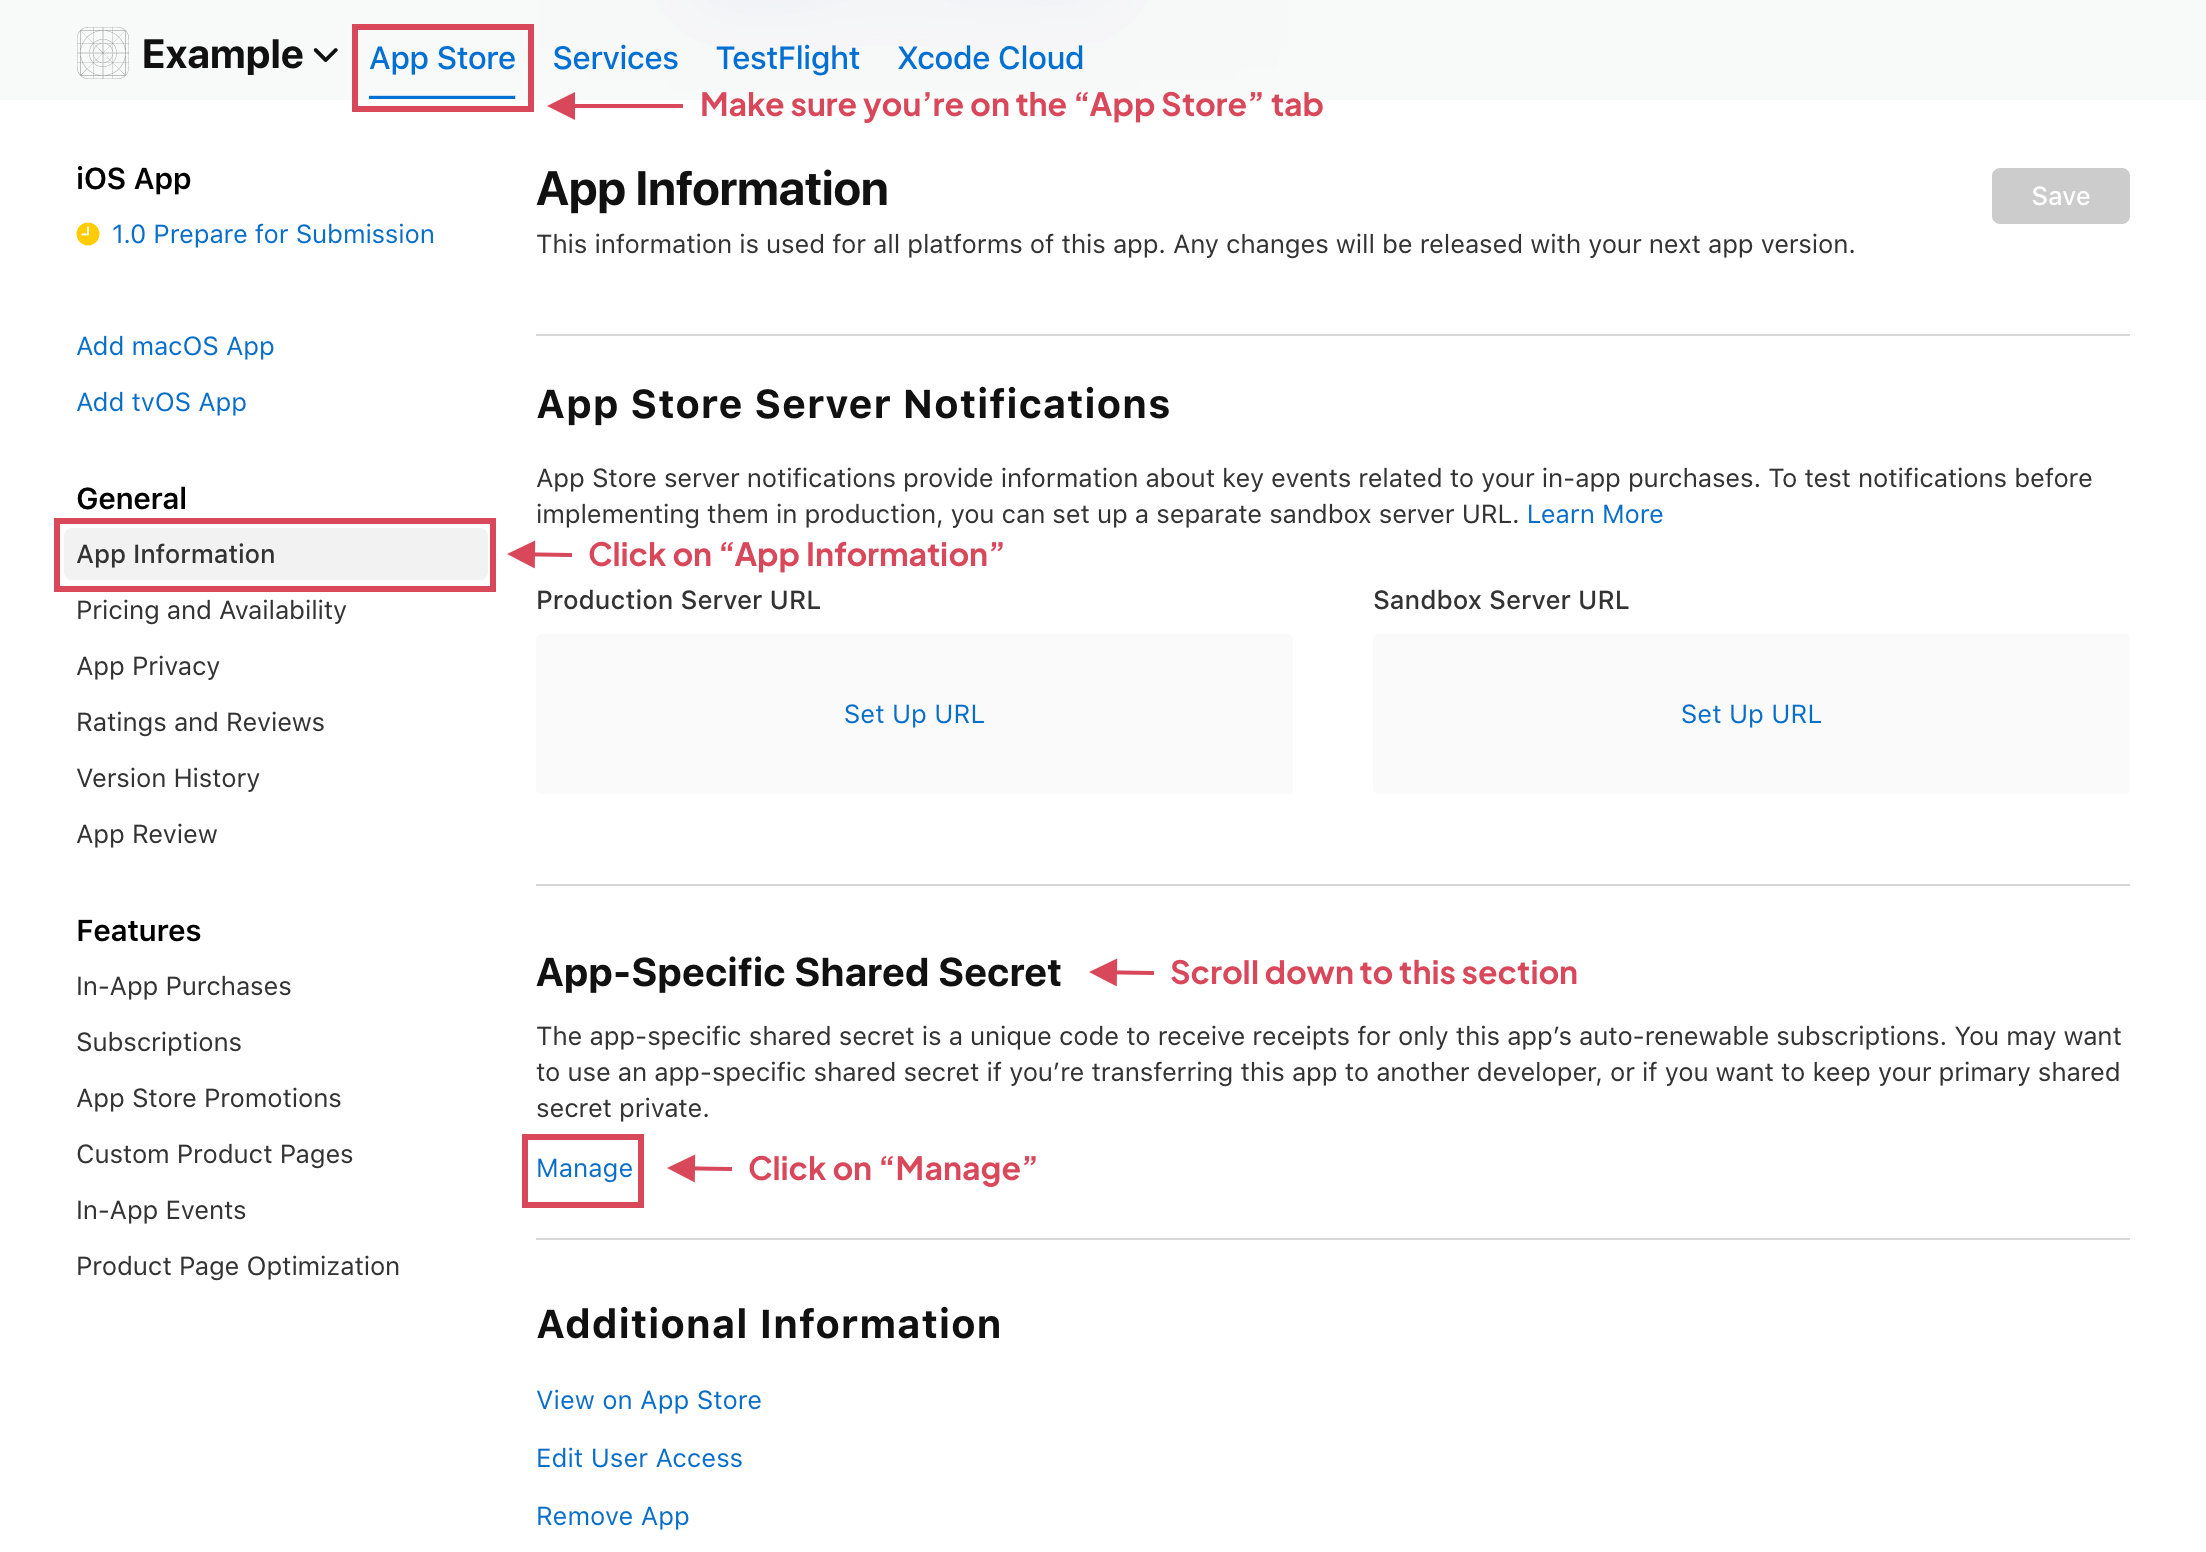Click Set Up URL for Production Server
Image resolution: width=2206 pixels, height=1552 pixels.
914,714
